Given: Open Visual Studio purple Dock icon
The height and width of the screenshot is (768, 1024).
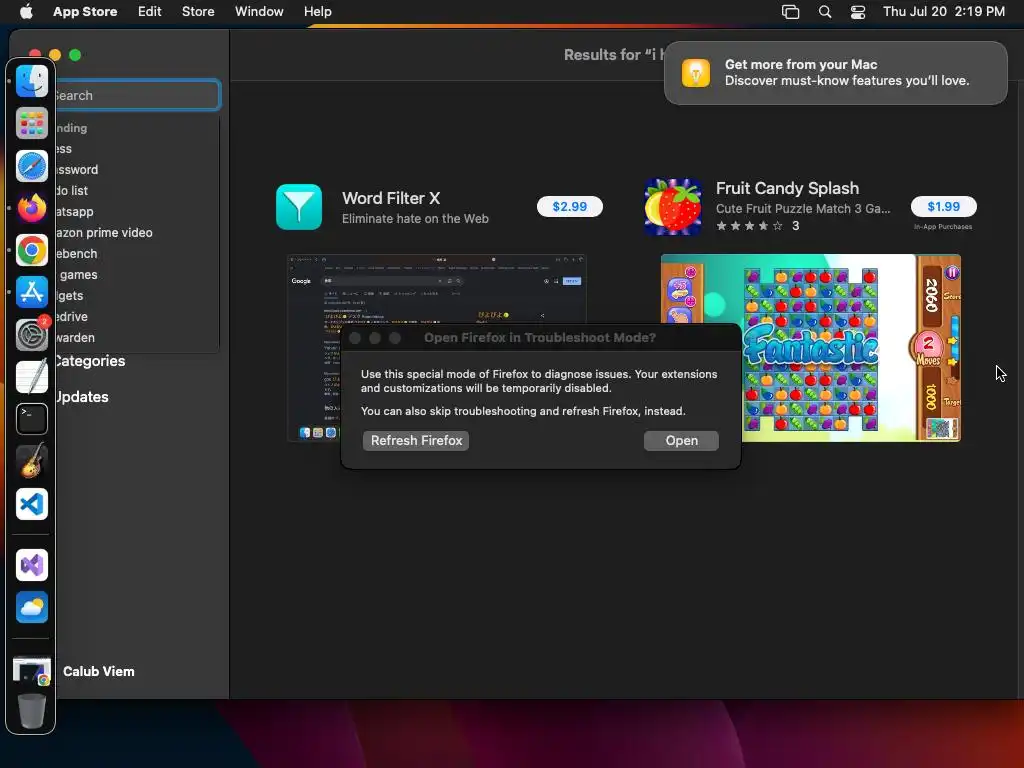Looking at the screenshot, I should click(31, 565).
